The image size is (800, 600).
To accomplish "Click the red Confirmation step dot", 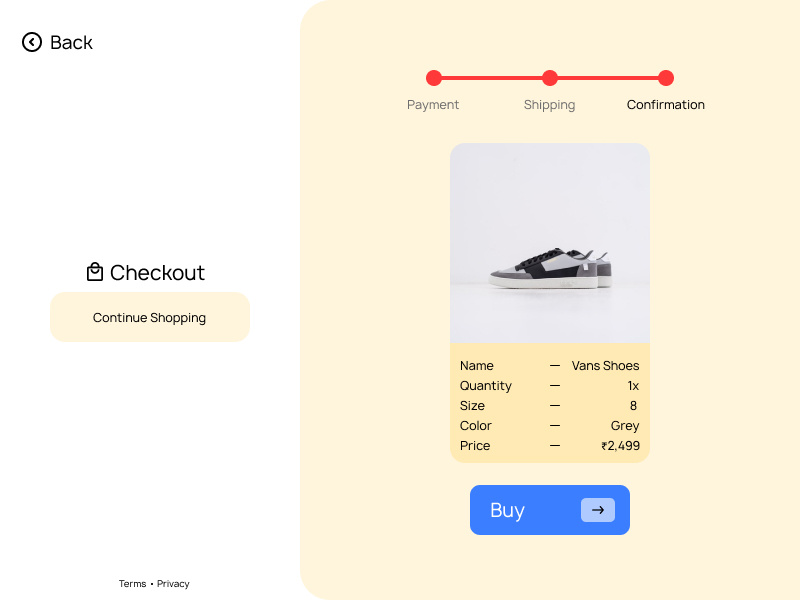I will point(666,77).
